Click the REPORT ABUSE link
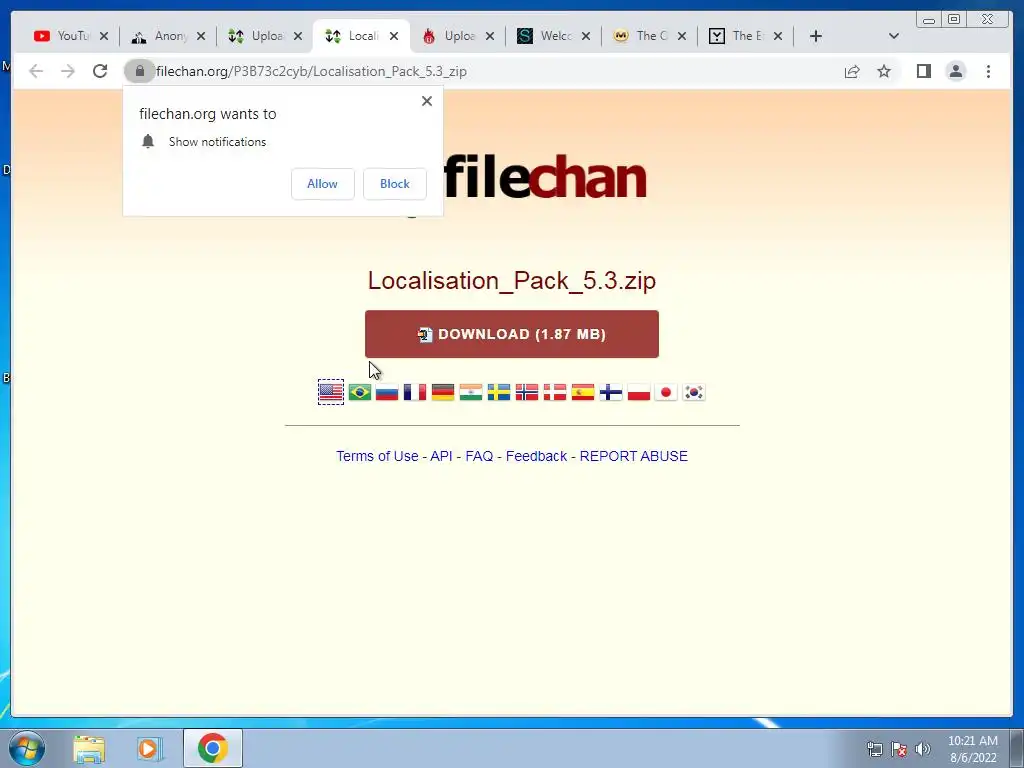 point(633,456)
